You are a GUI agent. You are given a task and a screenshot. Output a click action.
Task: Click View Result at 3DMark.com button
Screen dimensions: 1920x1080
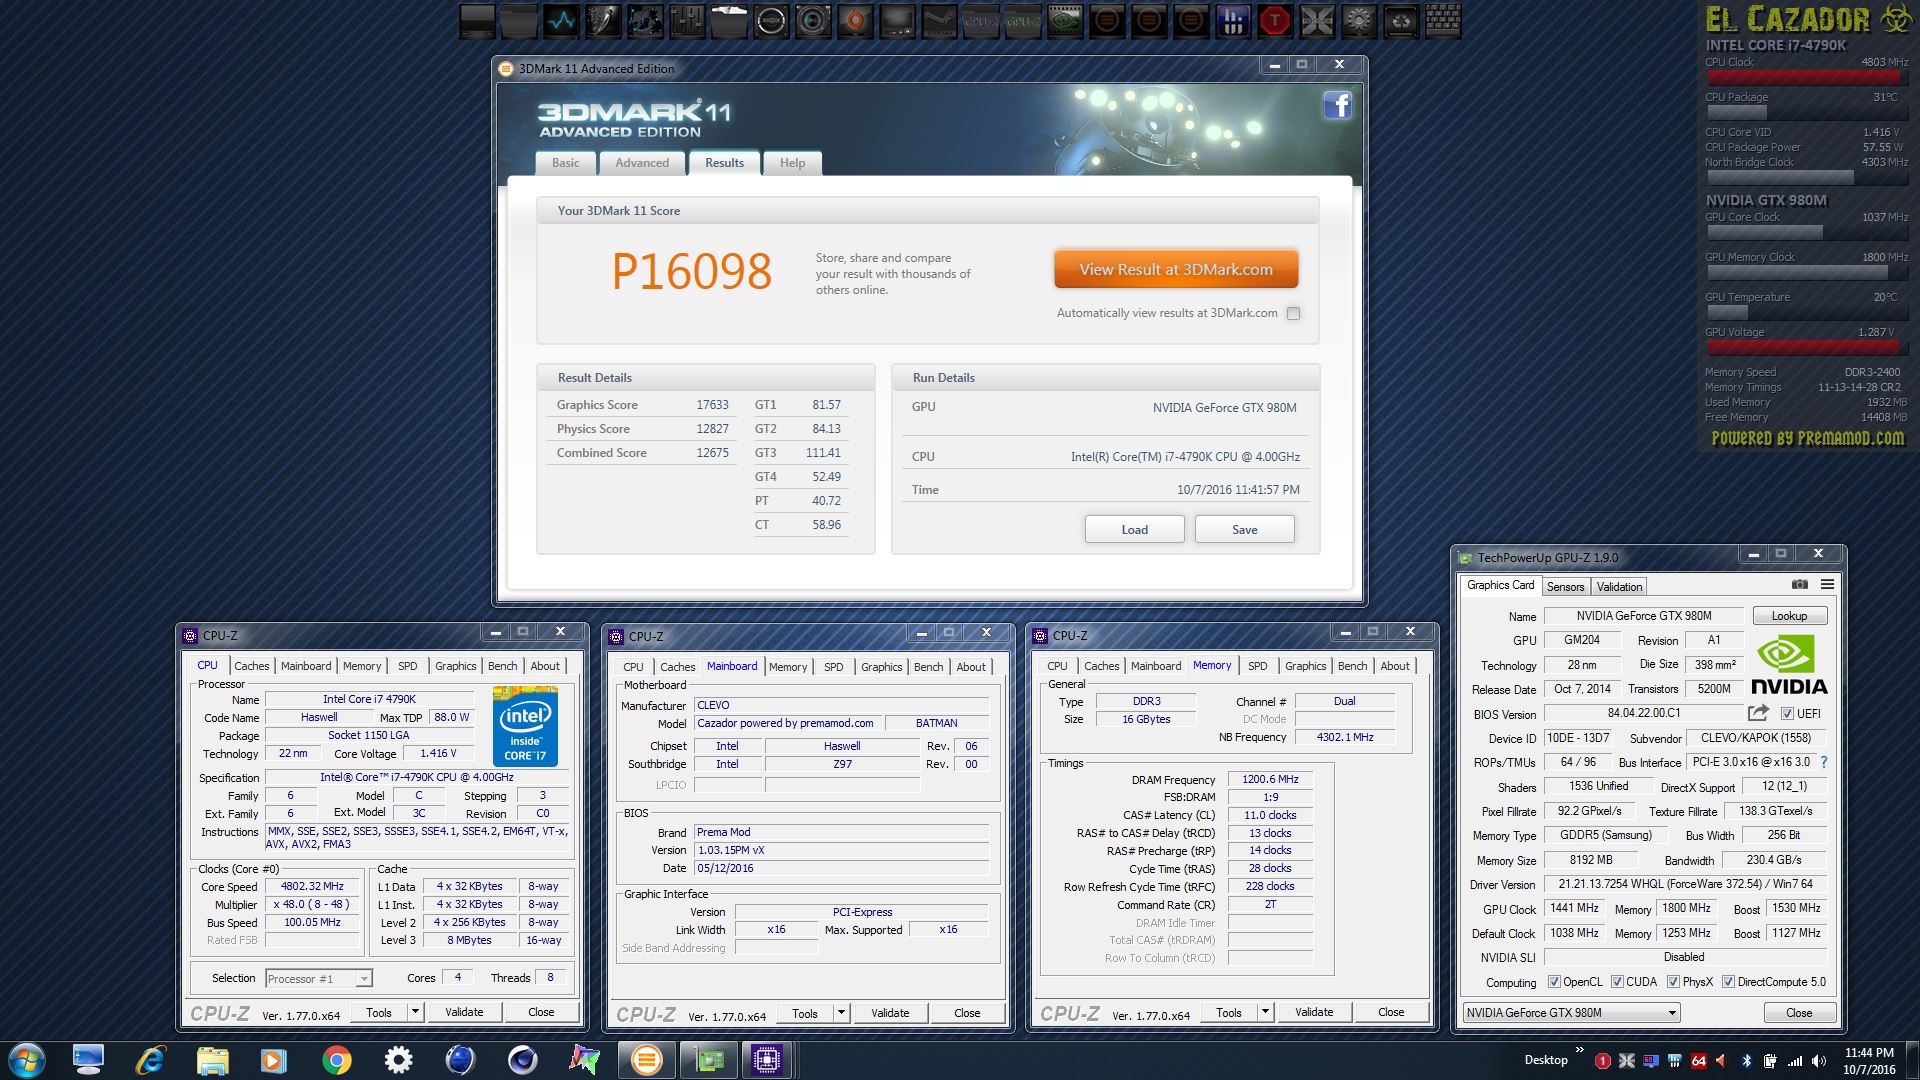click(x=1176, y=269)
